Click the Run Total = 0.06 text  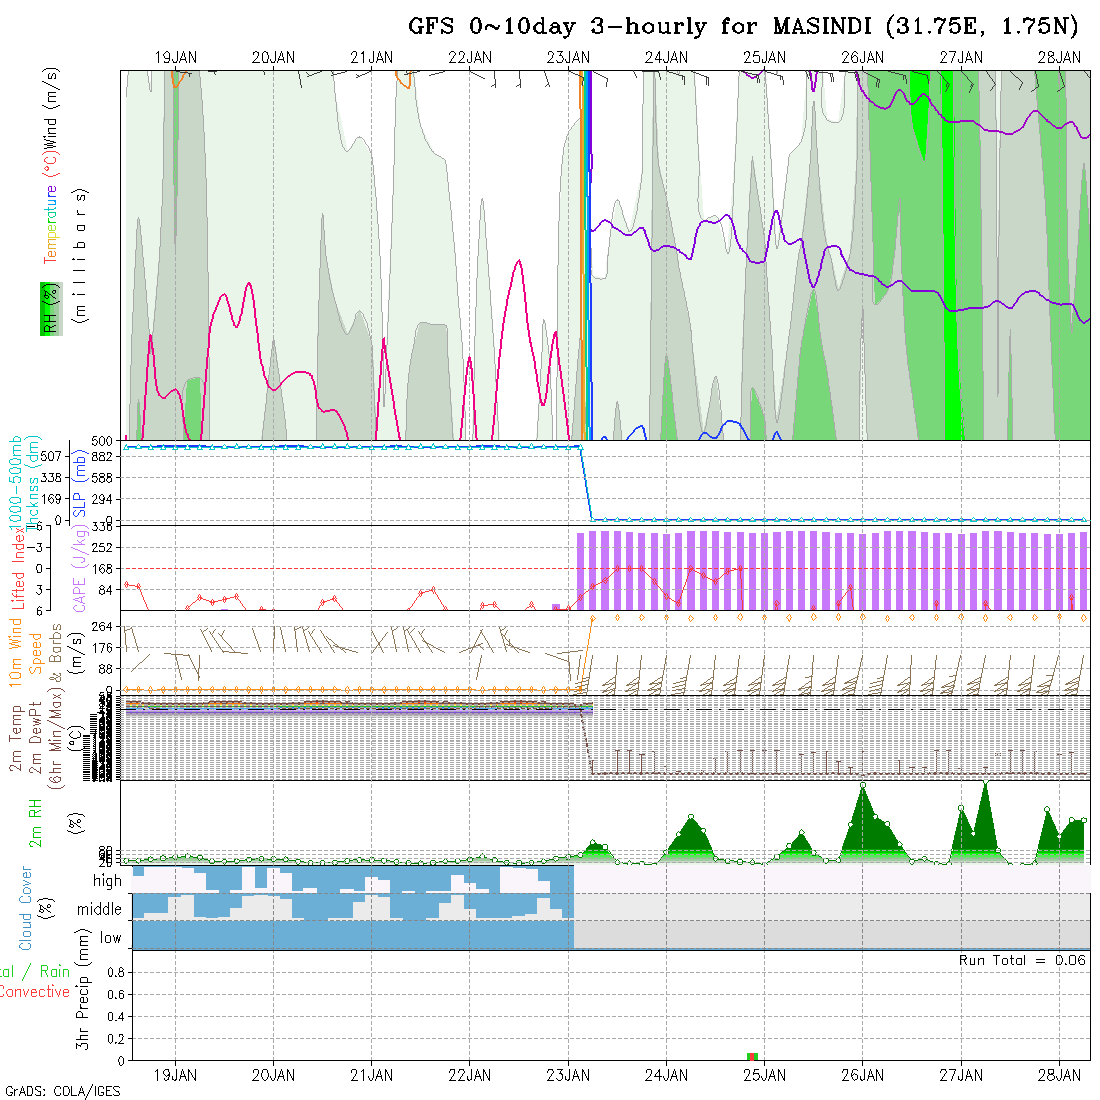click(x=1022, y=960)
